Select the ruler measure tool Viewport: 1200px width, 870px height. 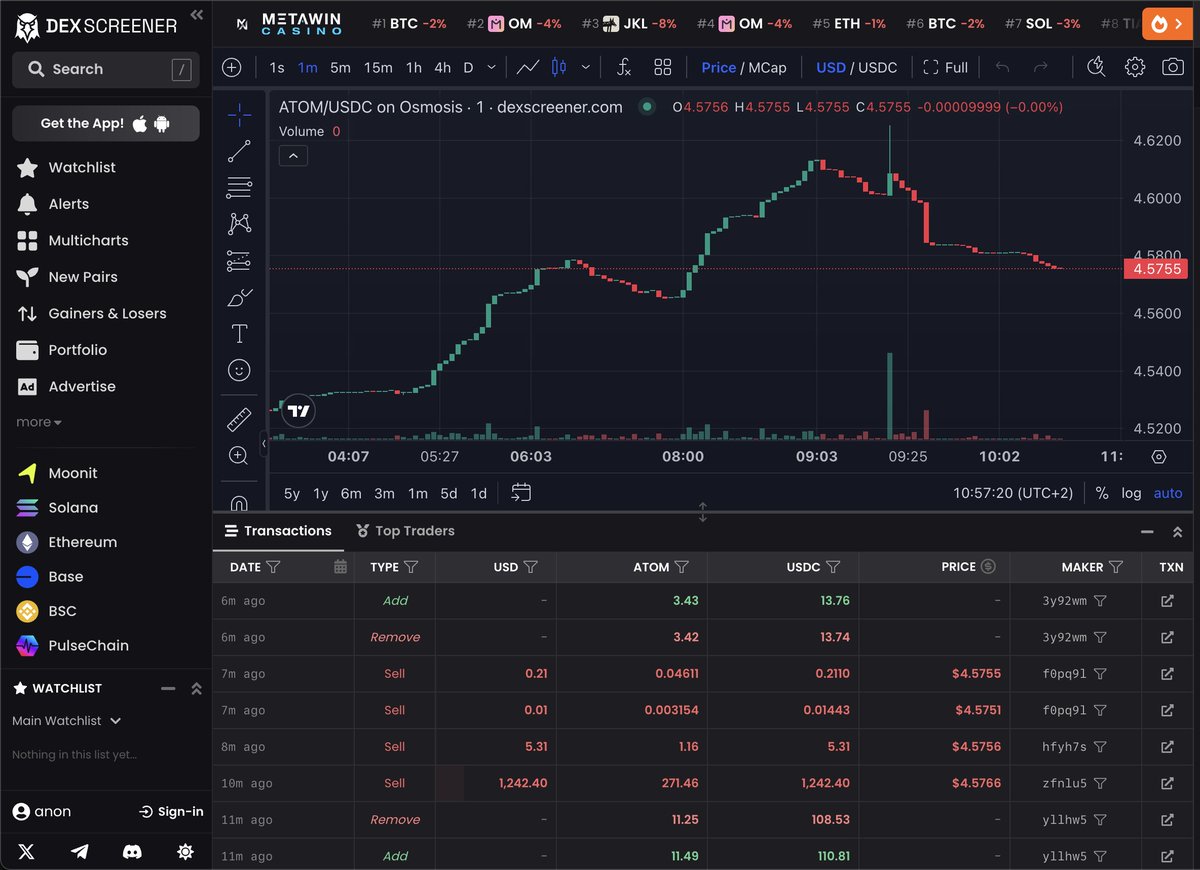(239, 419)
